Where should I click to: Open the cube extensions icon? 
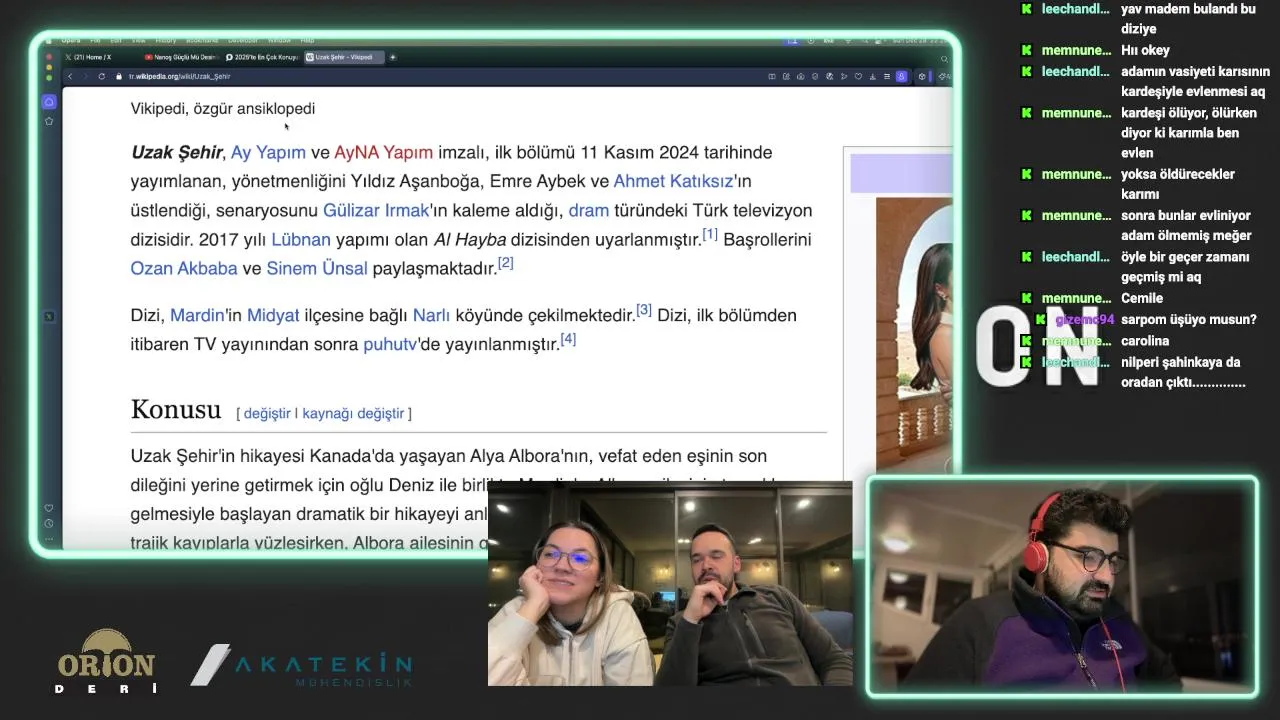coord(922,77)
